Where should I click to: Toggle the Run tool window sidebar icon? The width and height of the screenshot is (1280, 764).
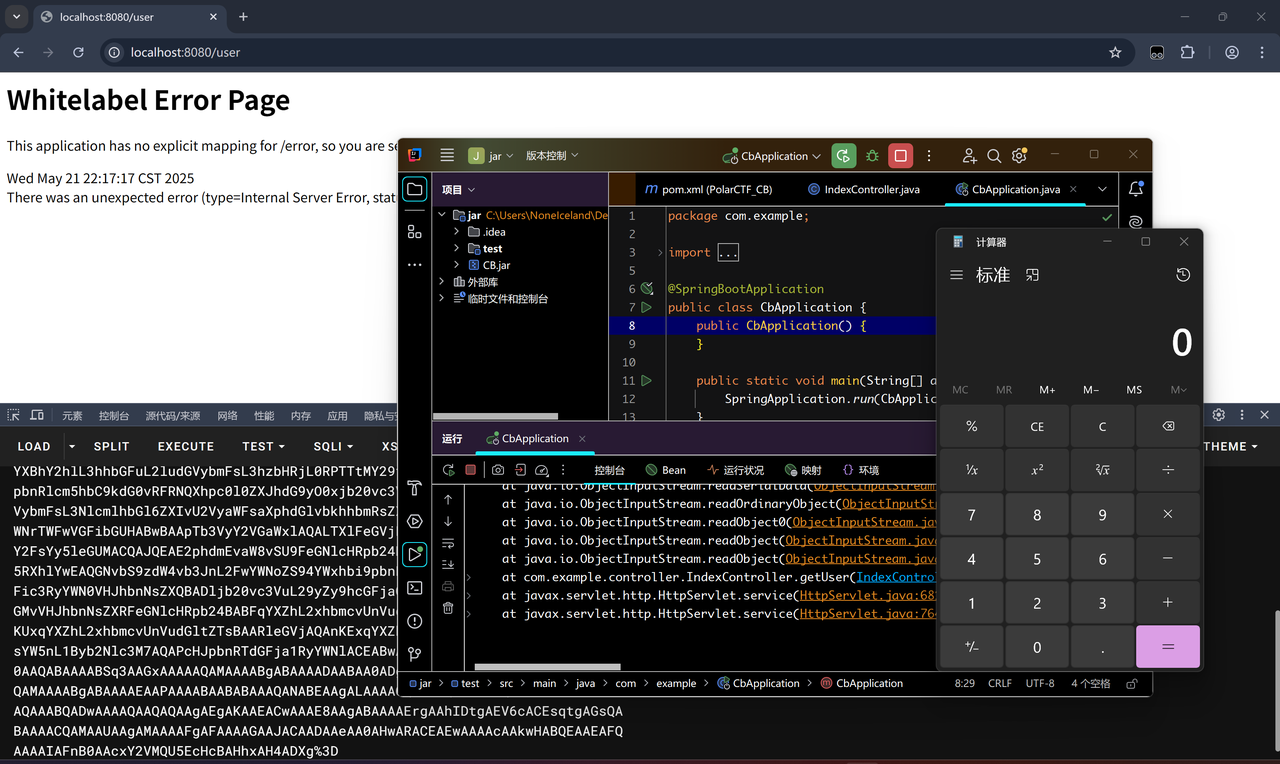(x=415, y=554)
